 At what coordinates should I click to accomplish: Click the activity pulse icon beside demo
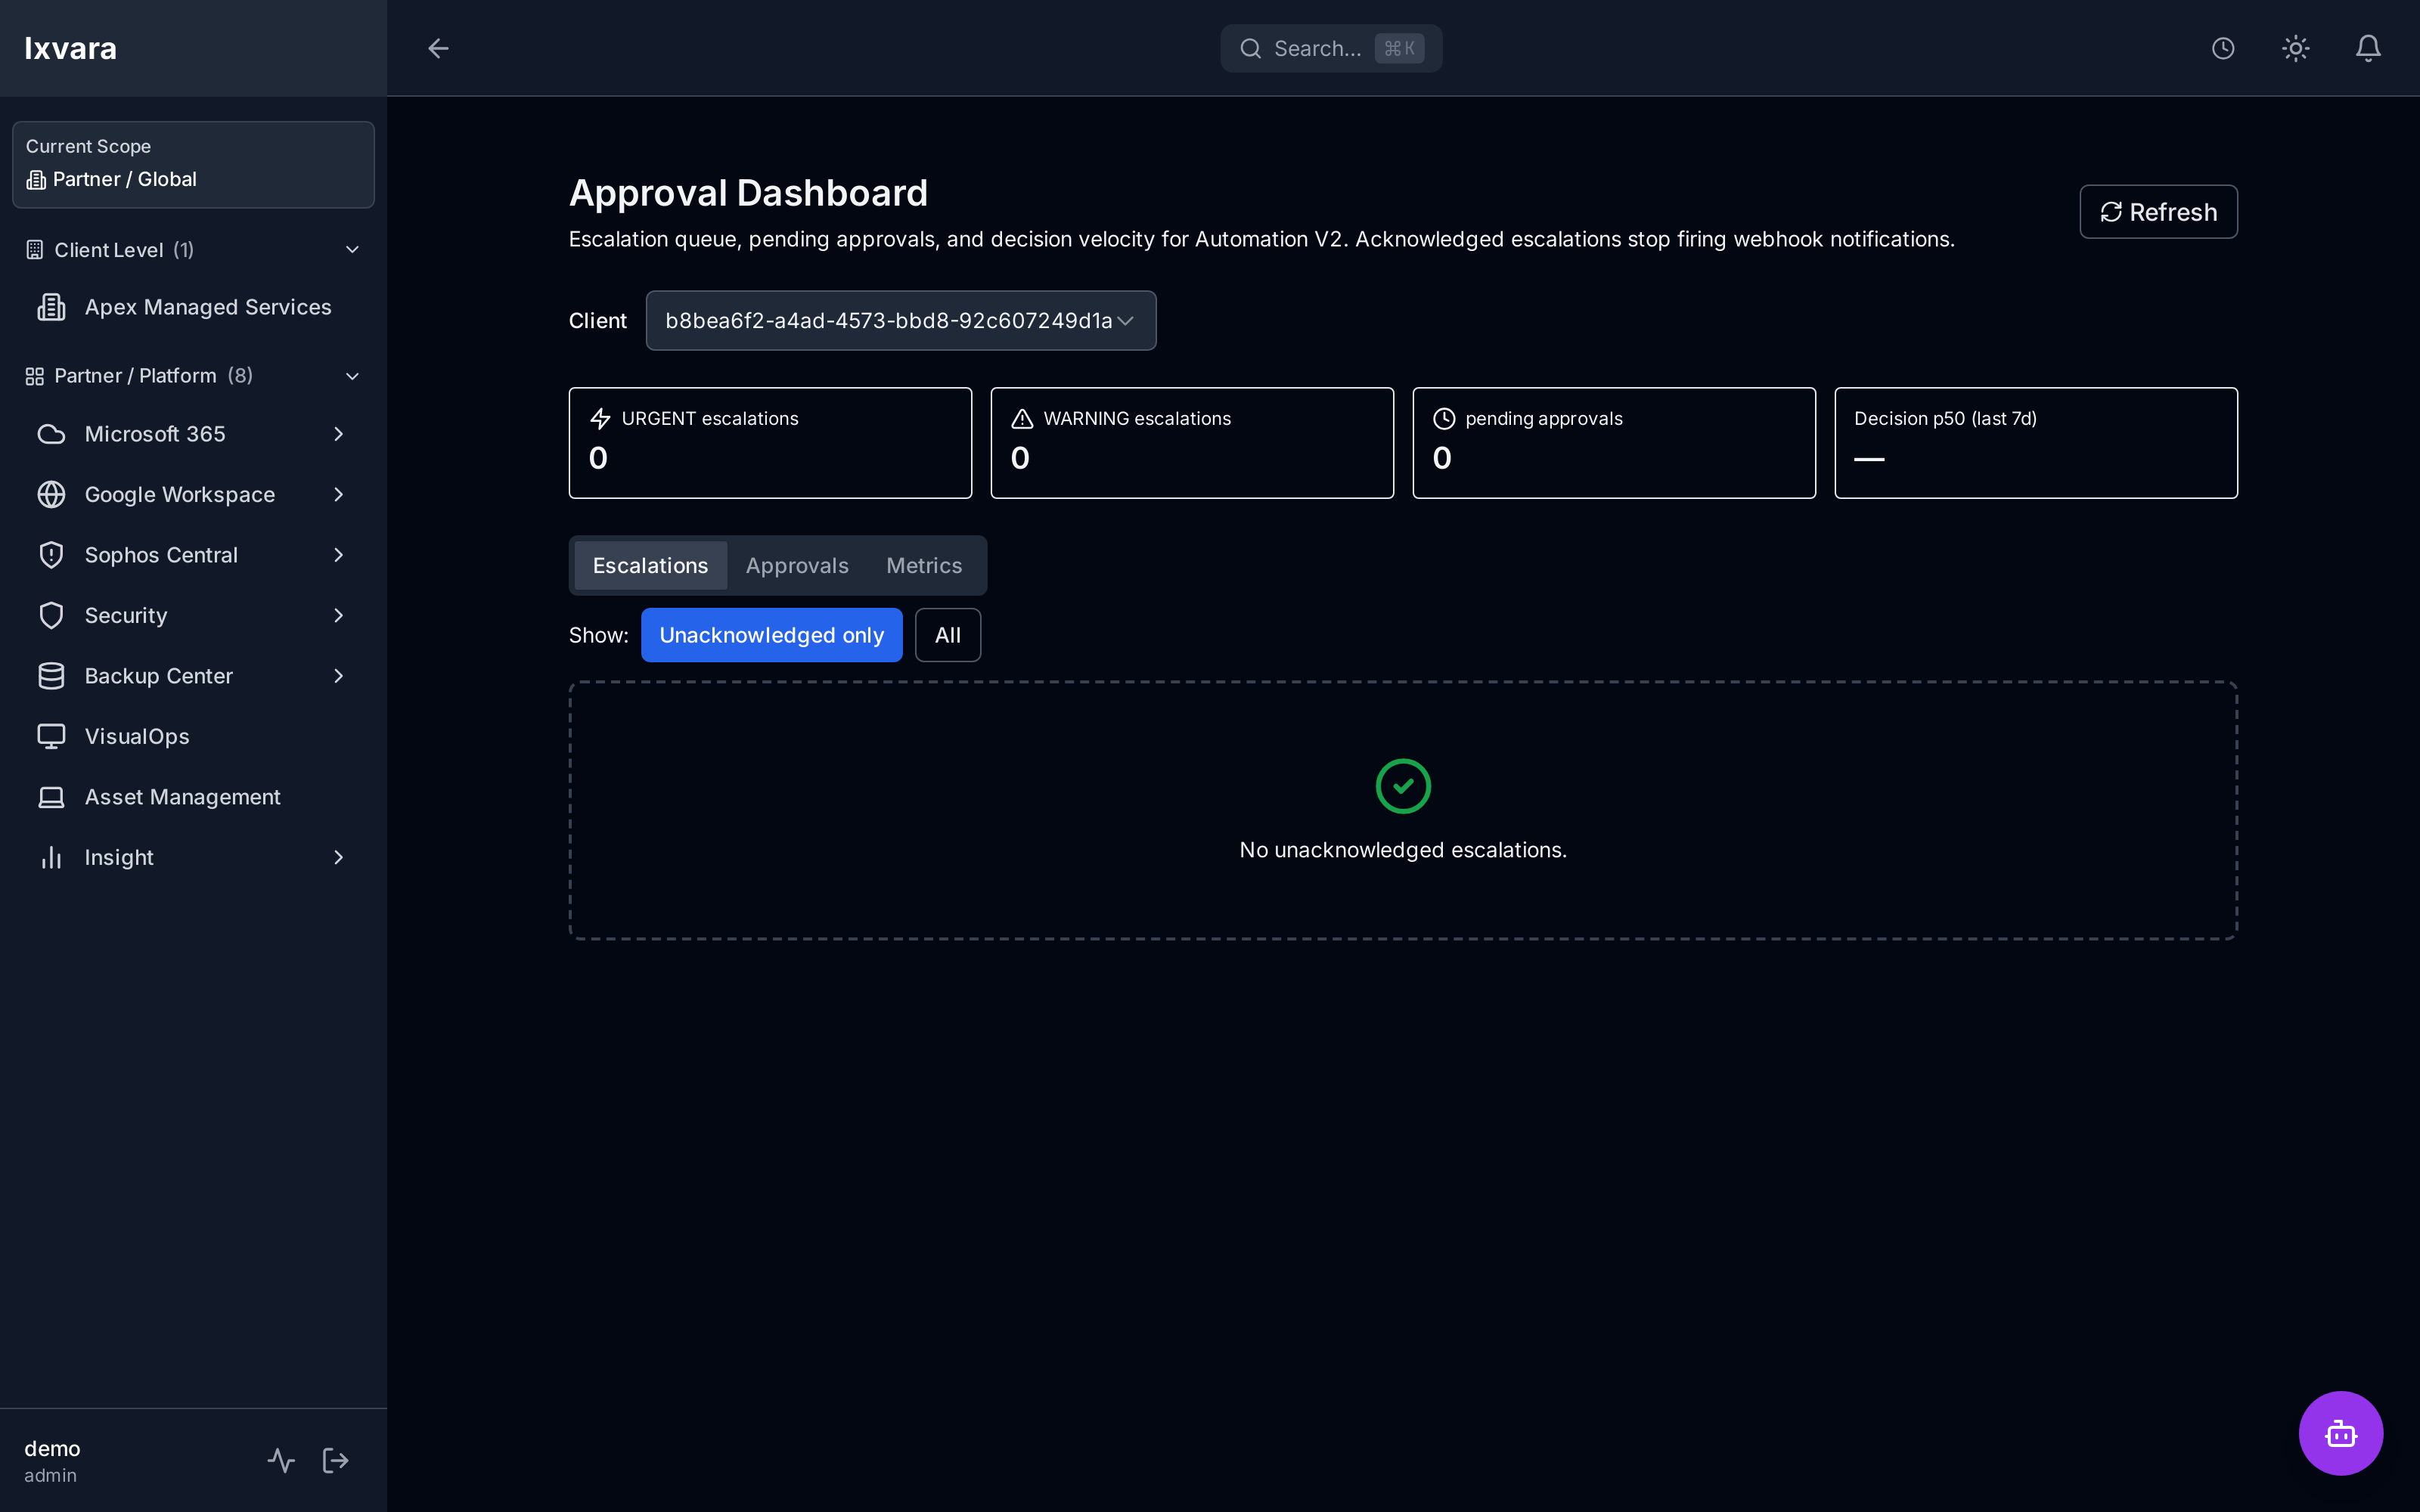[281, 1460]
